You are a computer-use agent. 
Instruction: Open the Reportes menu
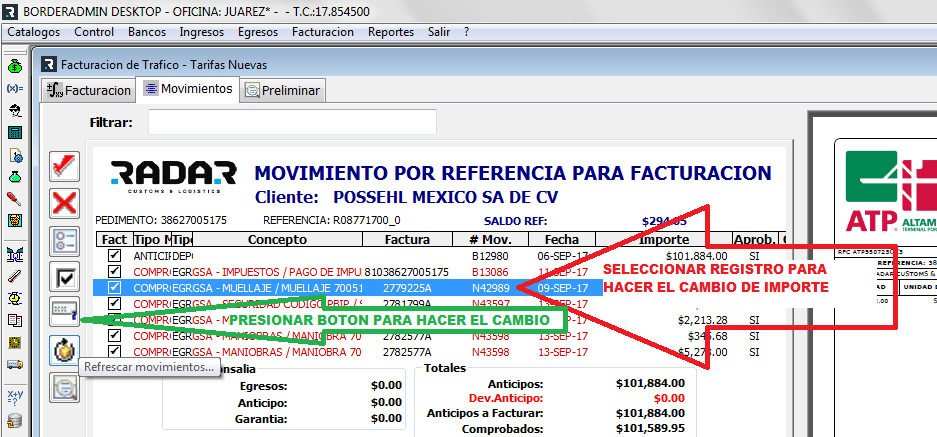tap(391, 32)
